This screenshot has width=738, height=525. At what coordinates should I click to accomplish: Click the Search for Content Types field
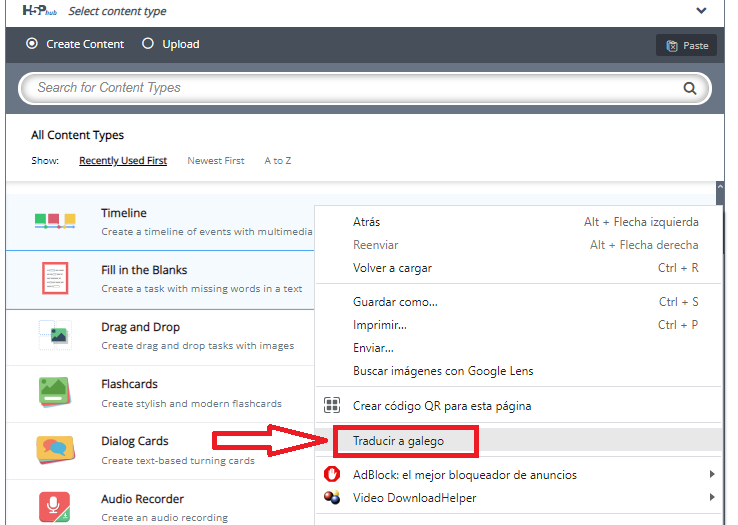coord(350,88)
